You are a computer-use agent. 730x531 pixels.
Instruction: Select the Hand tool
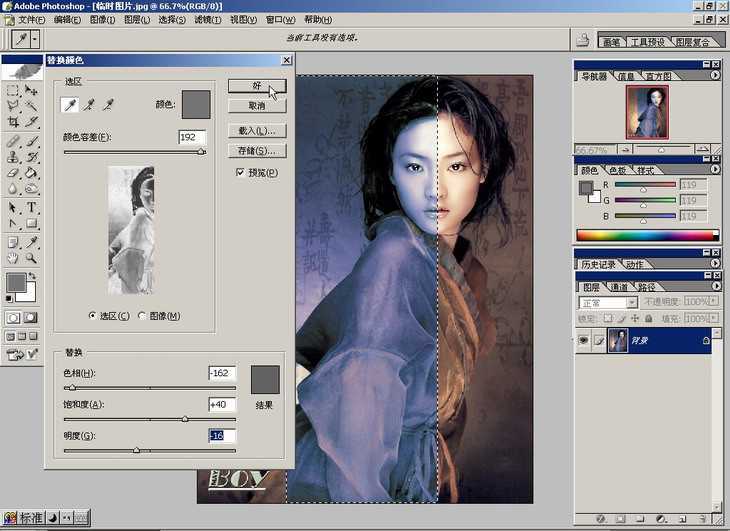13,258
